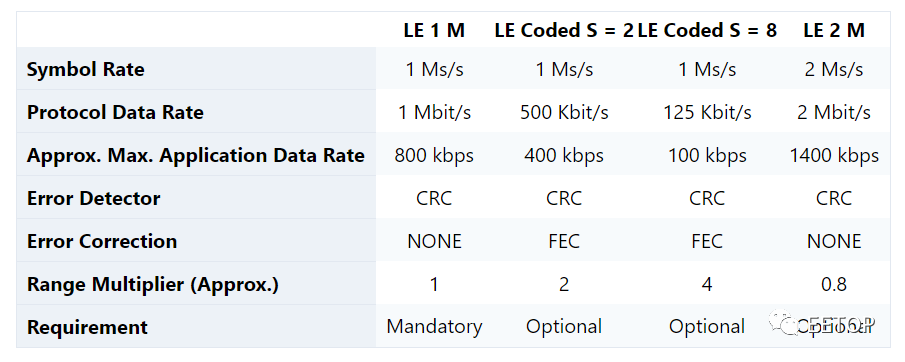
Task: Select the LE Coded S = 8 header
Action: [x=707, y=30]
